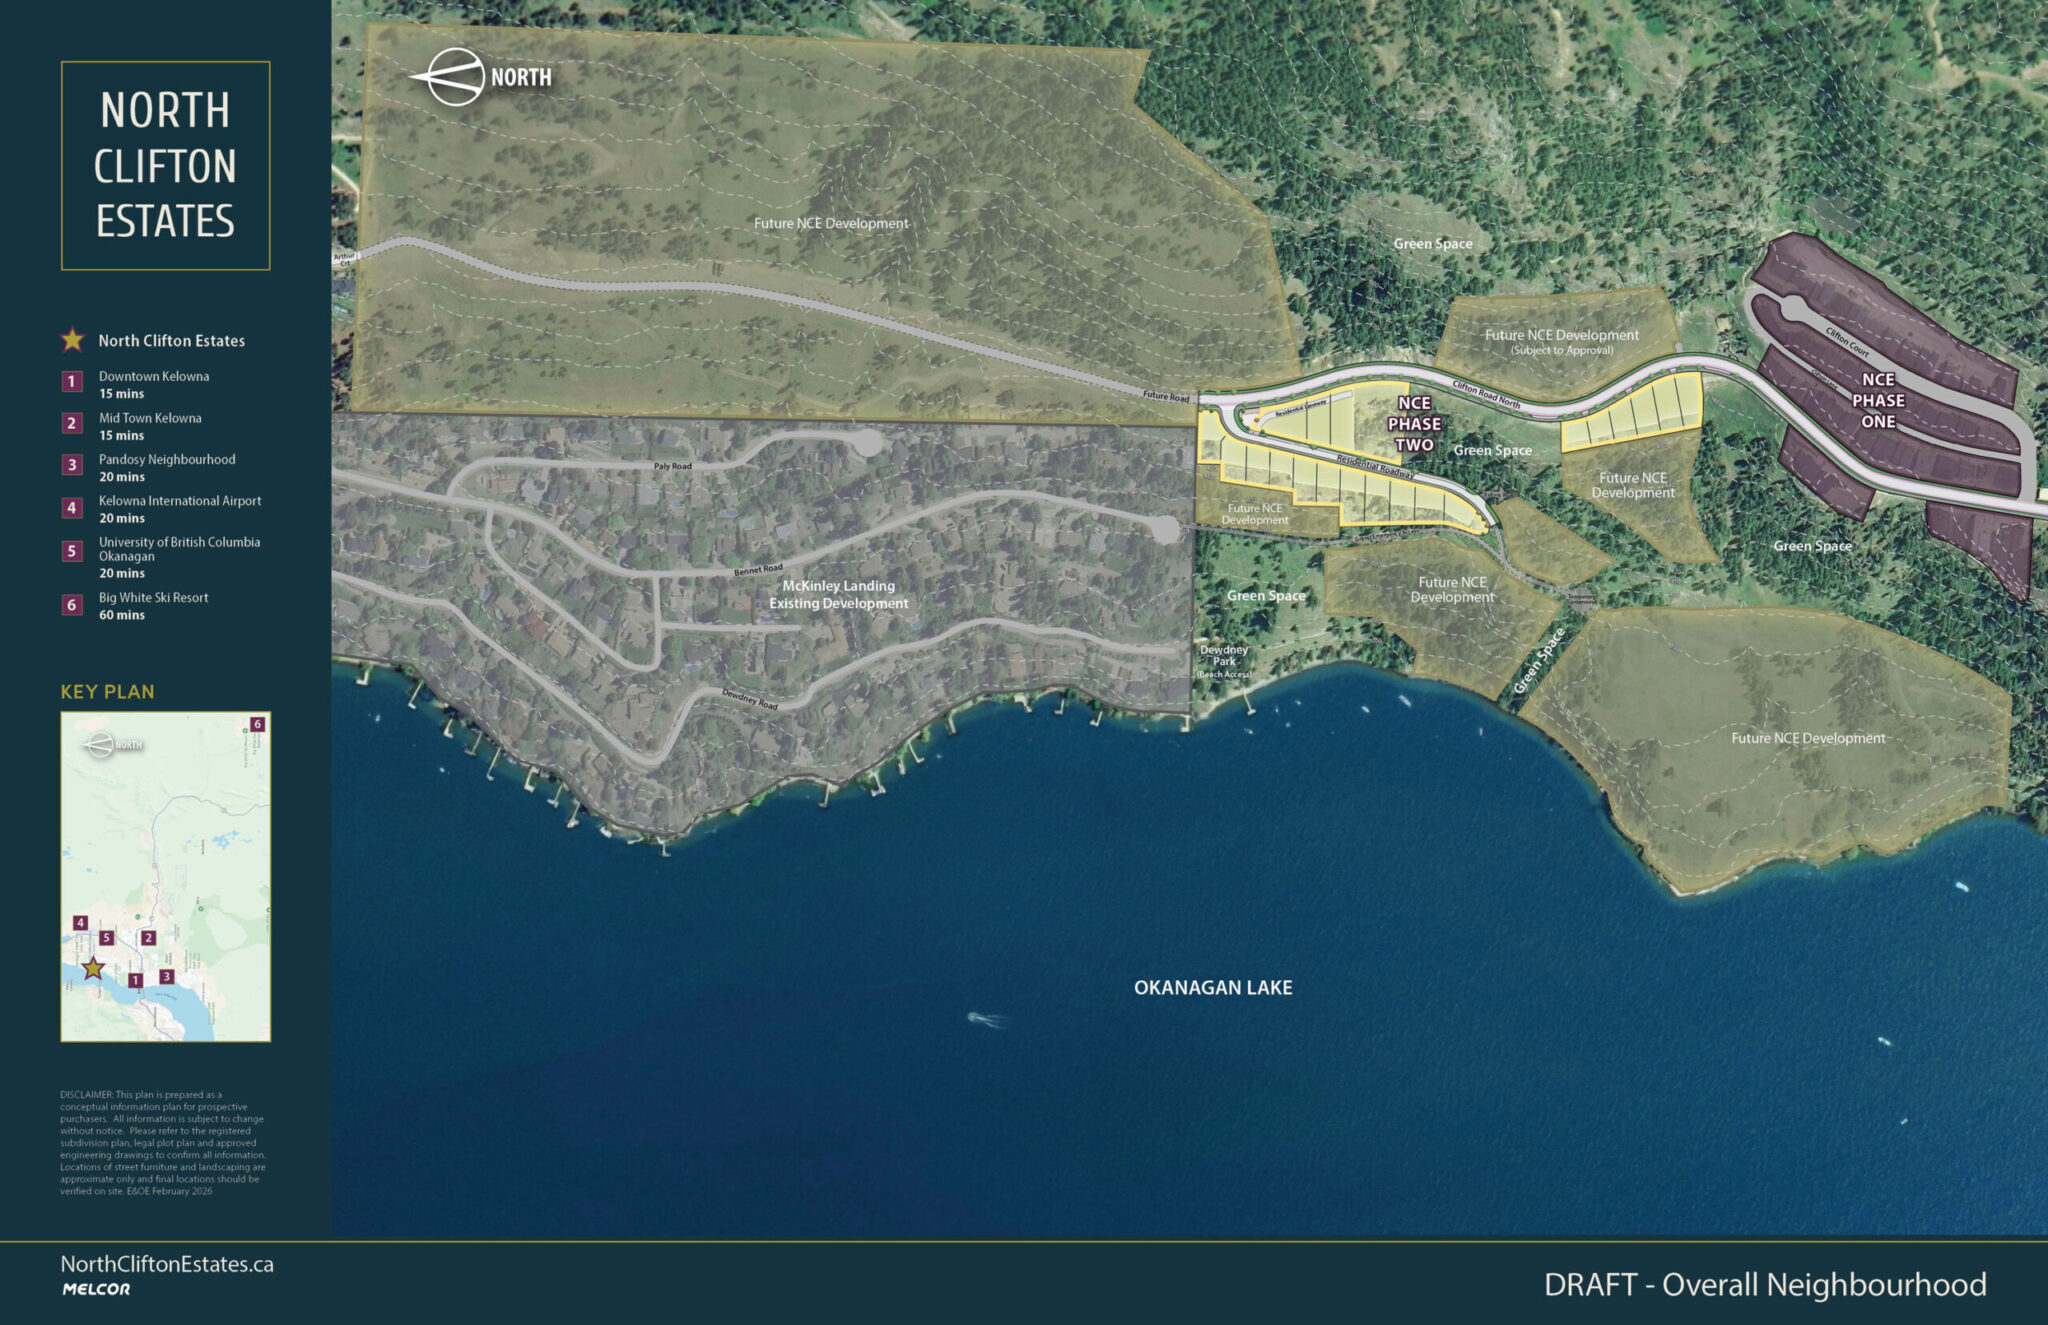Click legend marker number 6

(x=72, y=605)
